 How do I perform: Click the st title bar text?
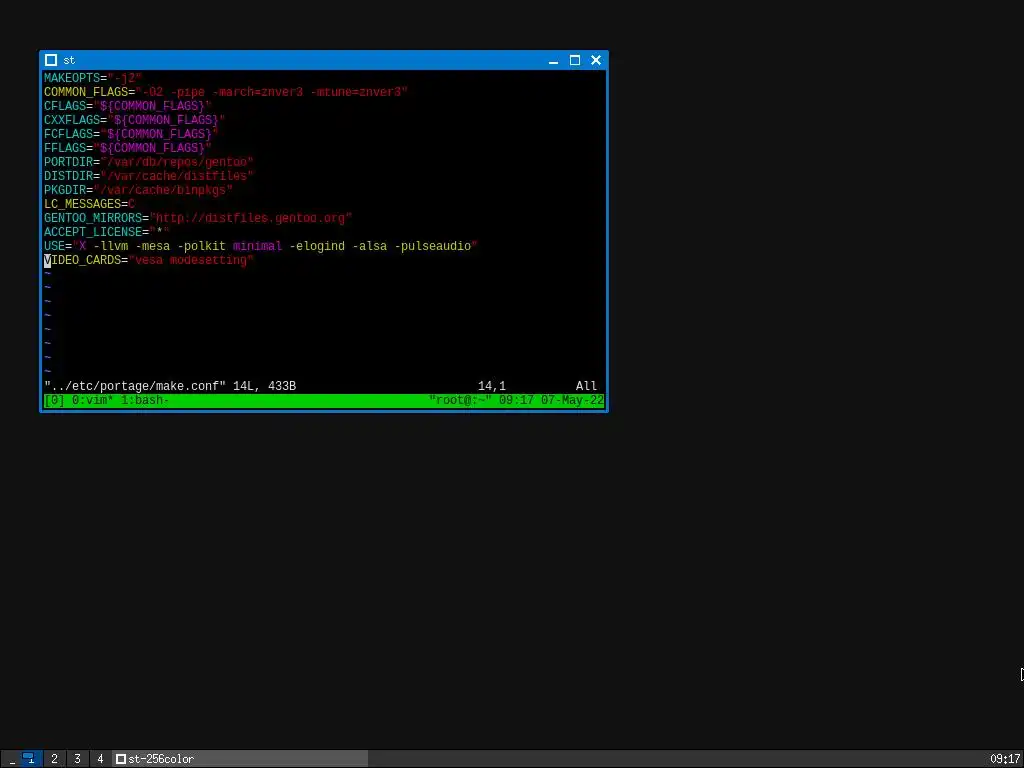click(x=69, y=60)
